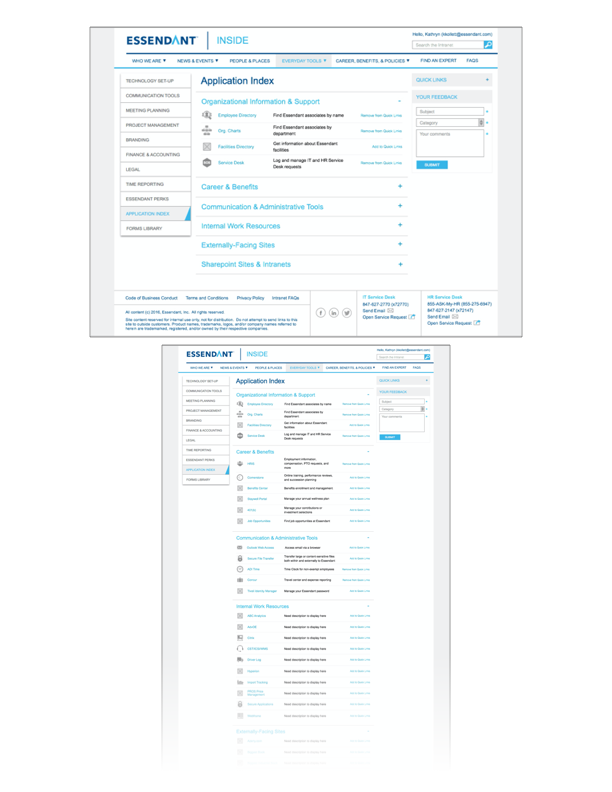The height and width of the screenshot is (792, 612).
Task: Expand the Quick Links panel in upper page
Action: point(487,80)
